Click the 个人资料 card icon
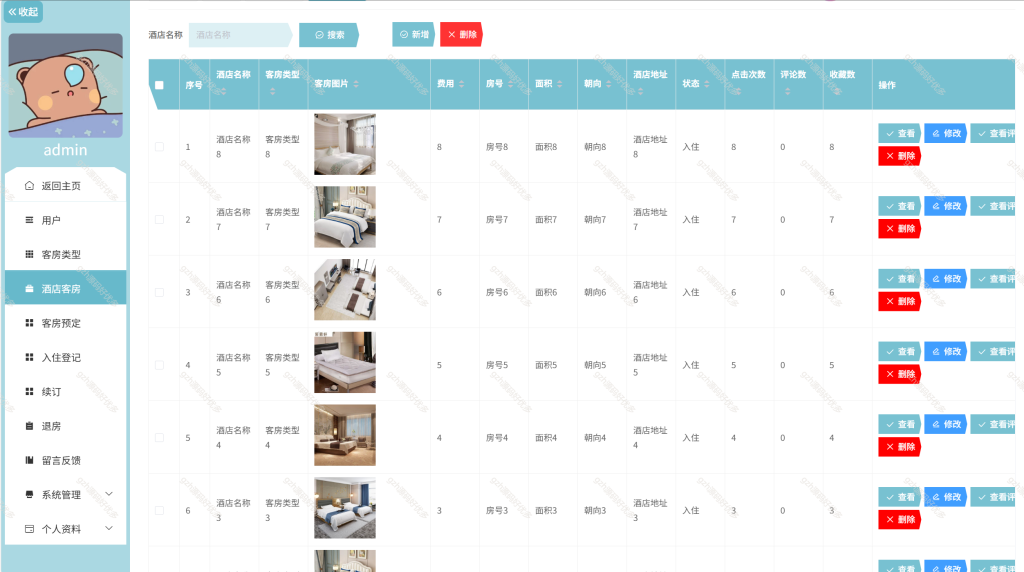 (x=29, y=528)
